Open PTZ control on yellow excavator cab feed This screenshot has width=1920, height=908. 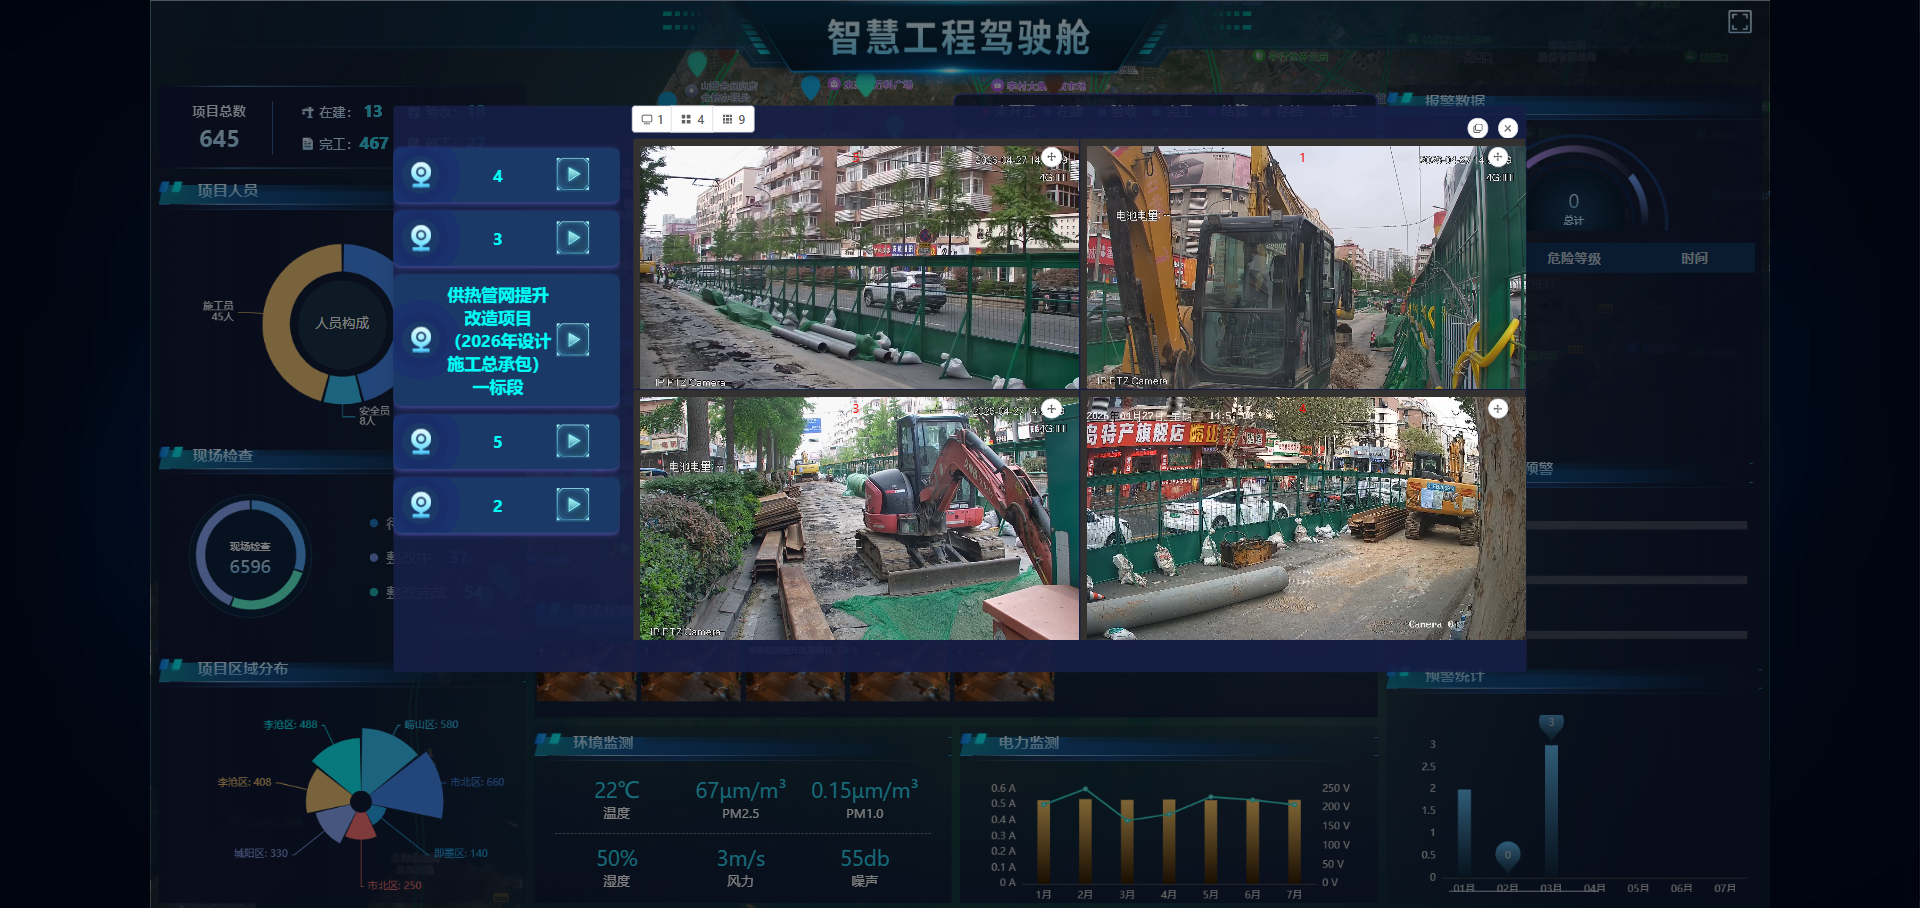[x=1497, y=157]
